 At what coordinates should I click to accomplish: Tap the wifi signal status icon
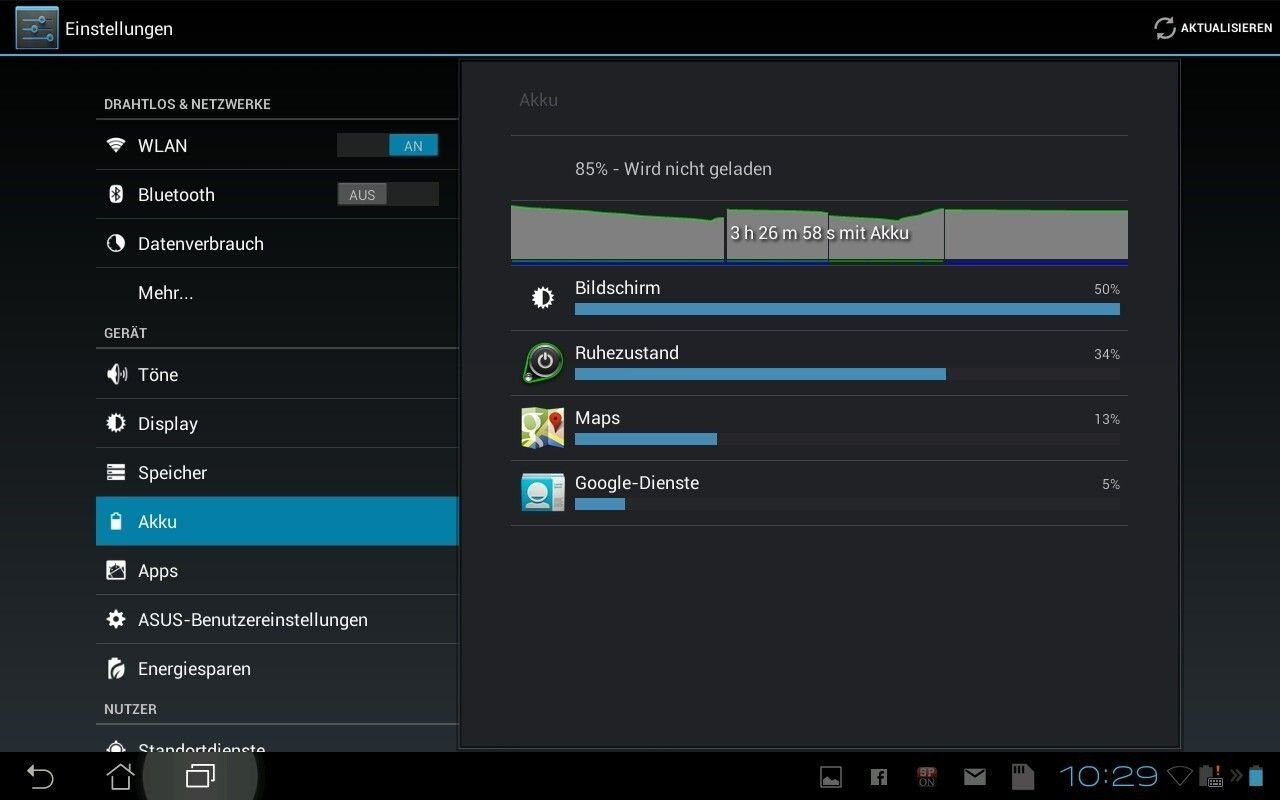(1180, 776)
